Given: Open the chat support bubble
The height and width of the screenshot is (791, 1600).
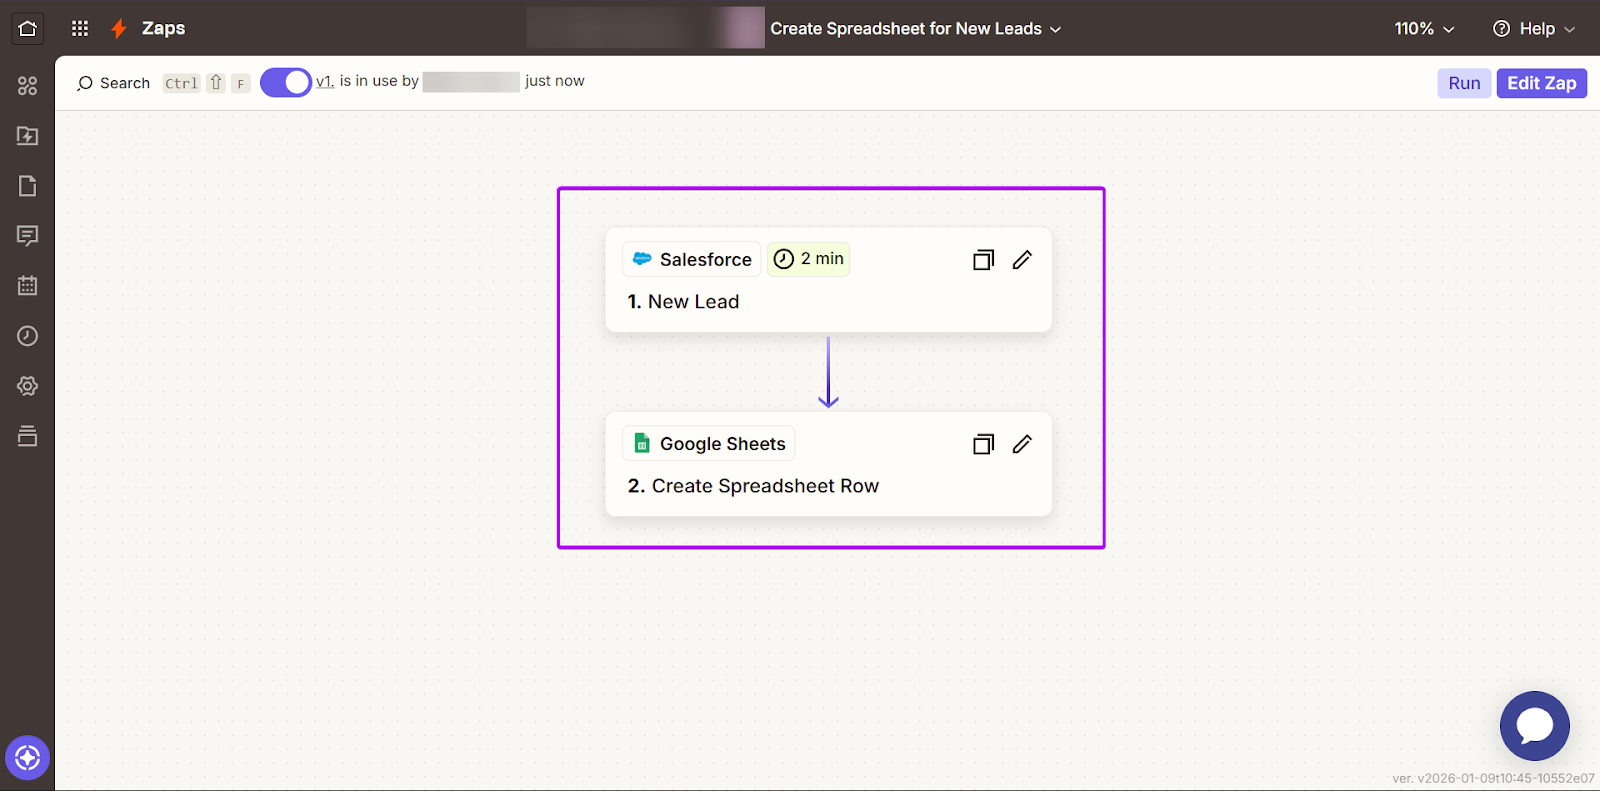Looking at the screenshot, I should point(1534,726).
